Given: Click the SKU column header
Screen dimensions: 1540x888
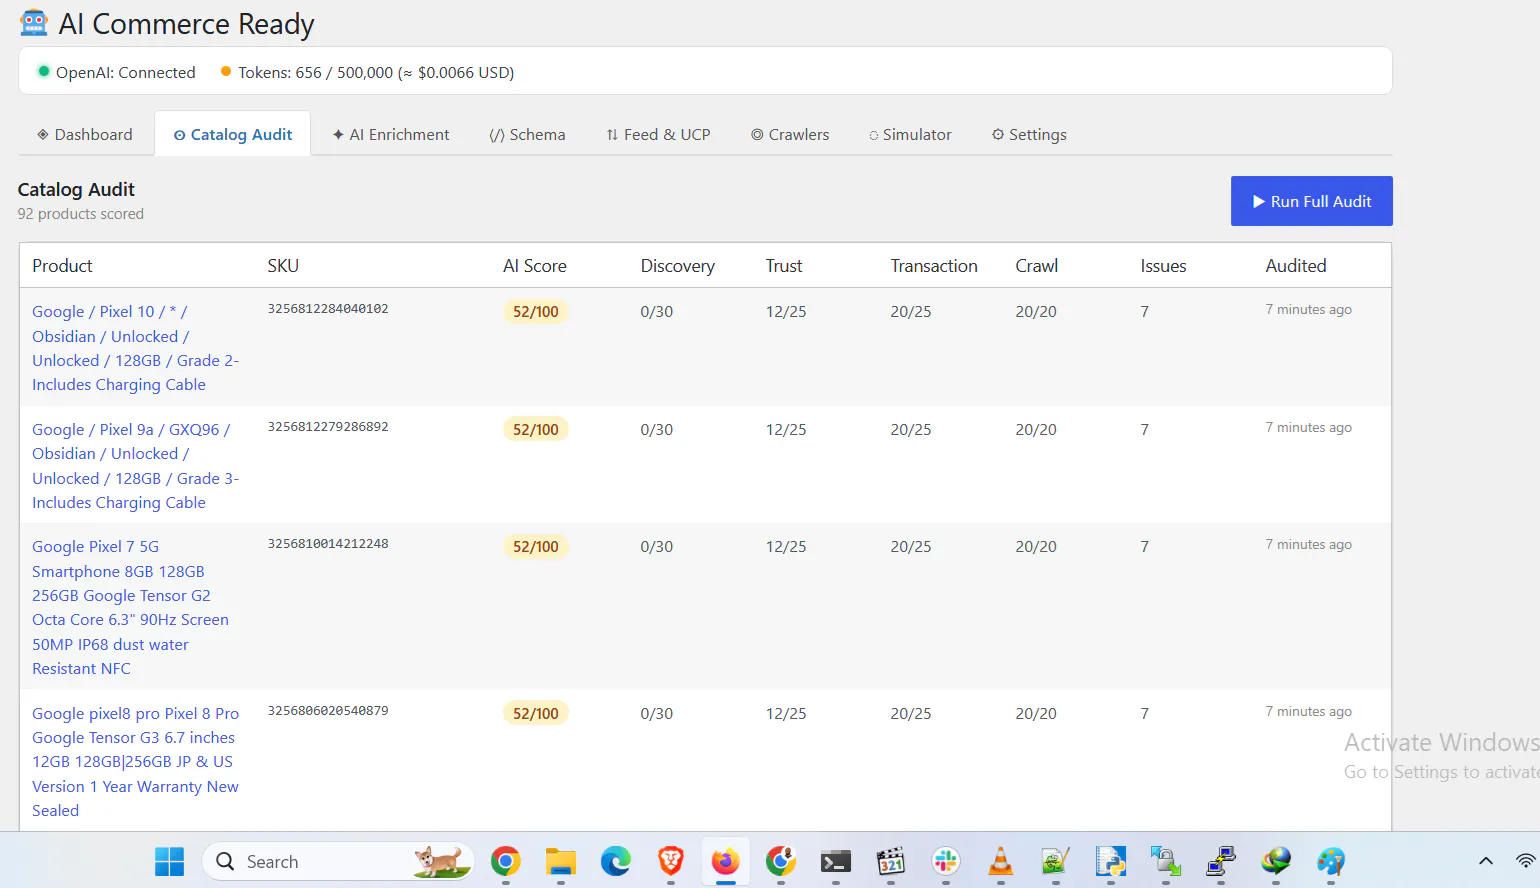Looking at the screenshot, I should coord(283,266).
